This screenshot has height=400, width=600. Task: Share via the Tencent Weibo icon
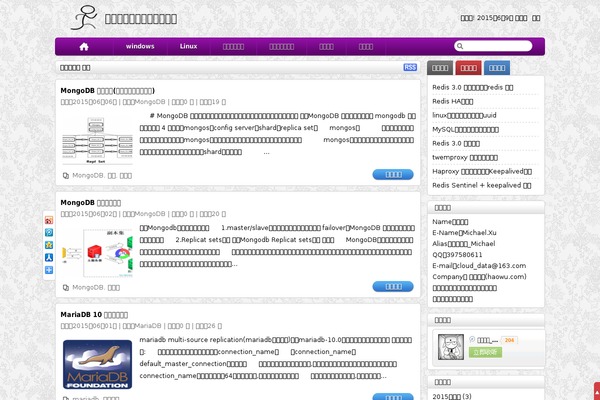49,232
